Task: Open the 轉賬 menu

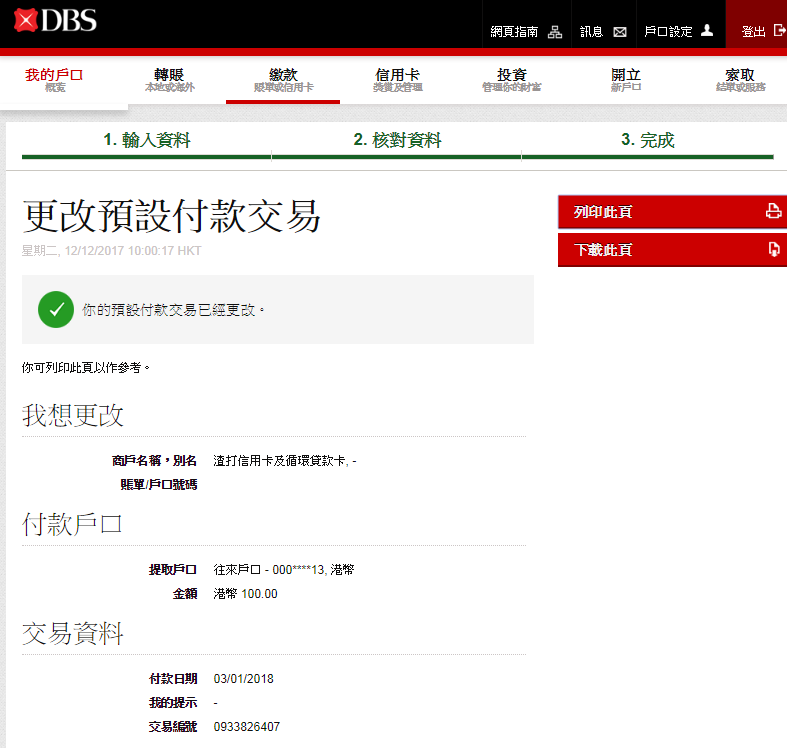Action: tap(169, 80)
